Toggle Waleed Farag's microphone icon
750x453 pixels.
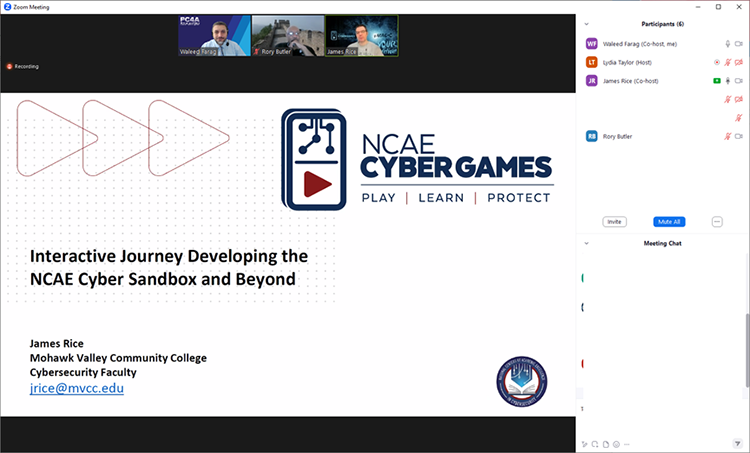click(x=728, y=44)
